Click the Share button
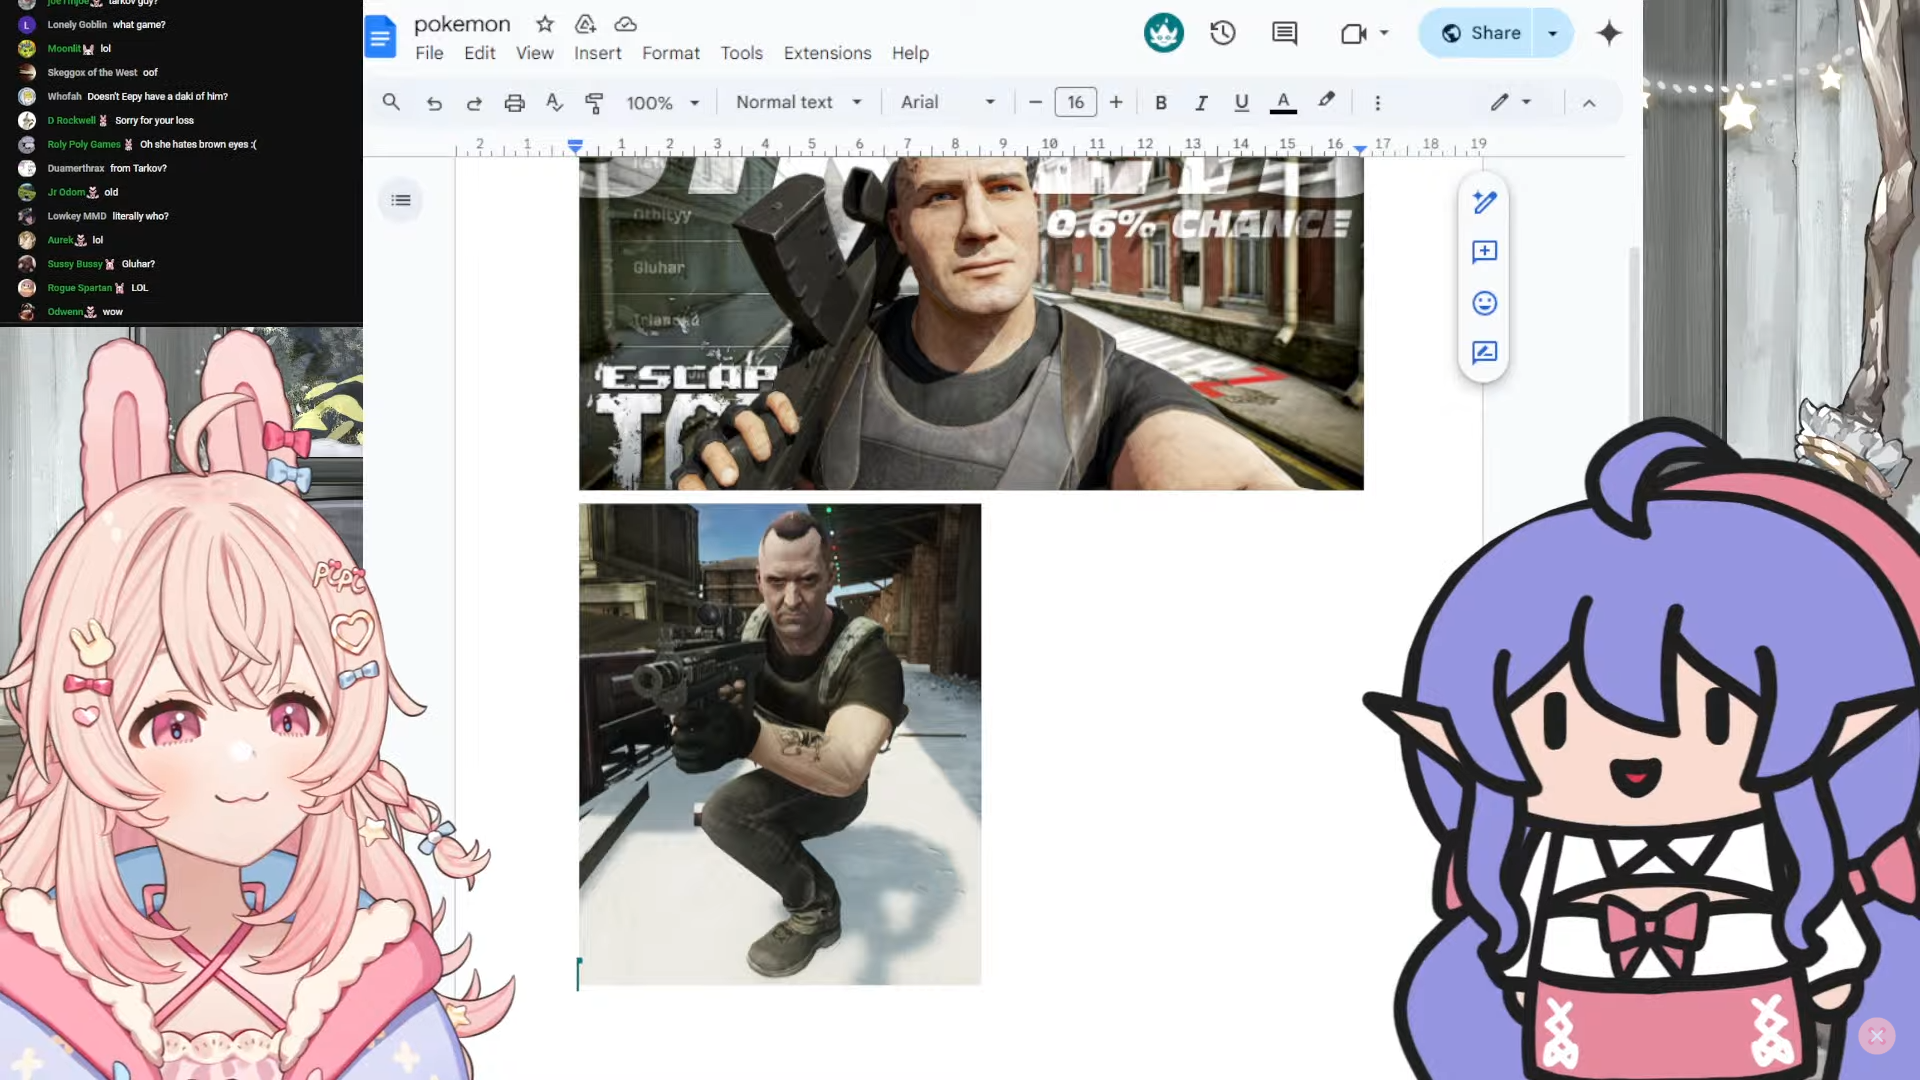This screenshot has height=1080, width=1920. point(1481,33)
